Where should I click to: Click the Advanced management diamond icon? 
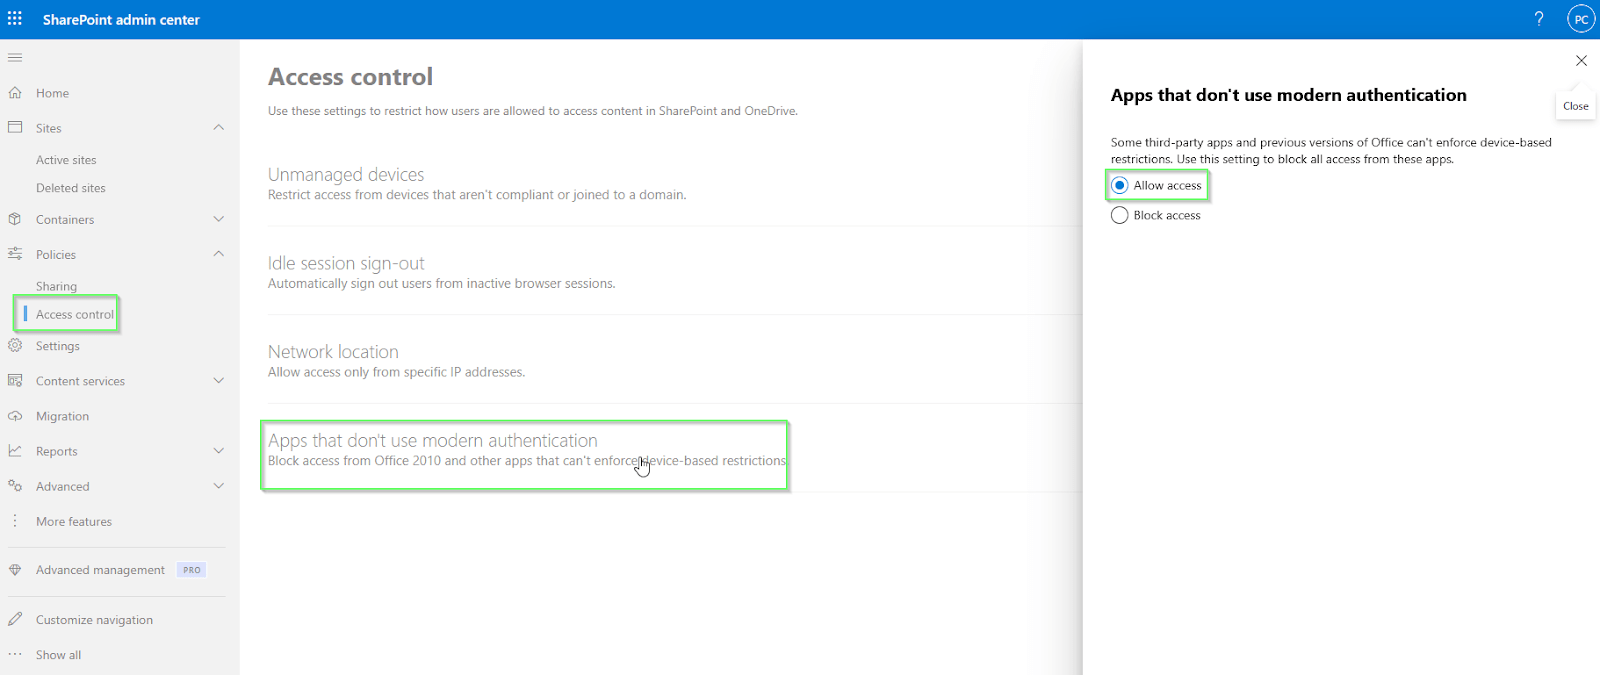(15, 570)
